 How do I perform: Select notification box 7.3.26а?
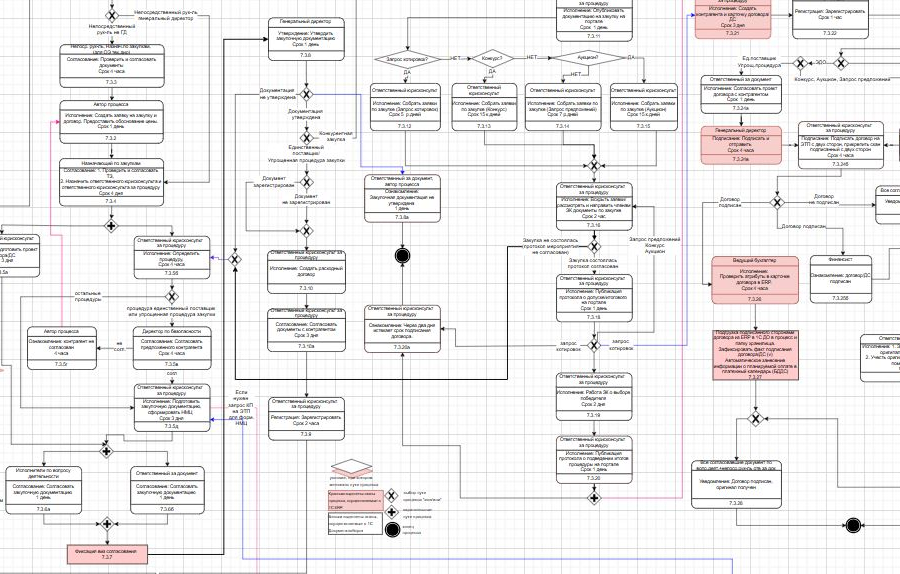click(x=402, y=329)
